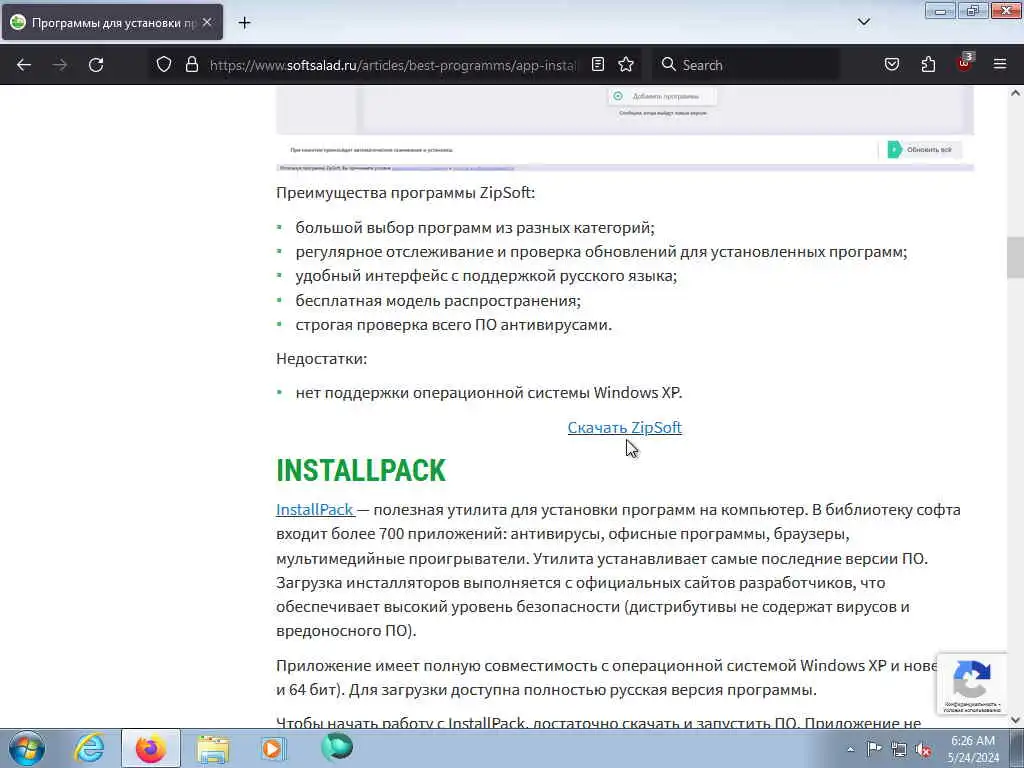Bookmark this page with star
Viewport: 1024px width, 768px height.
[x=626, y=64]
